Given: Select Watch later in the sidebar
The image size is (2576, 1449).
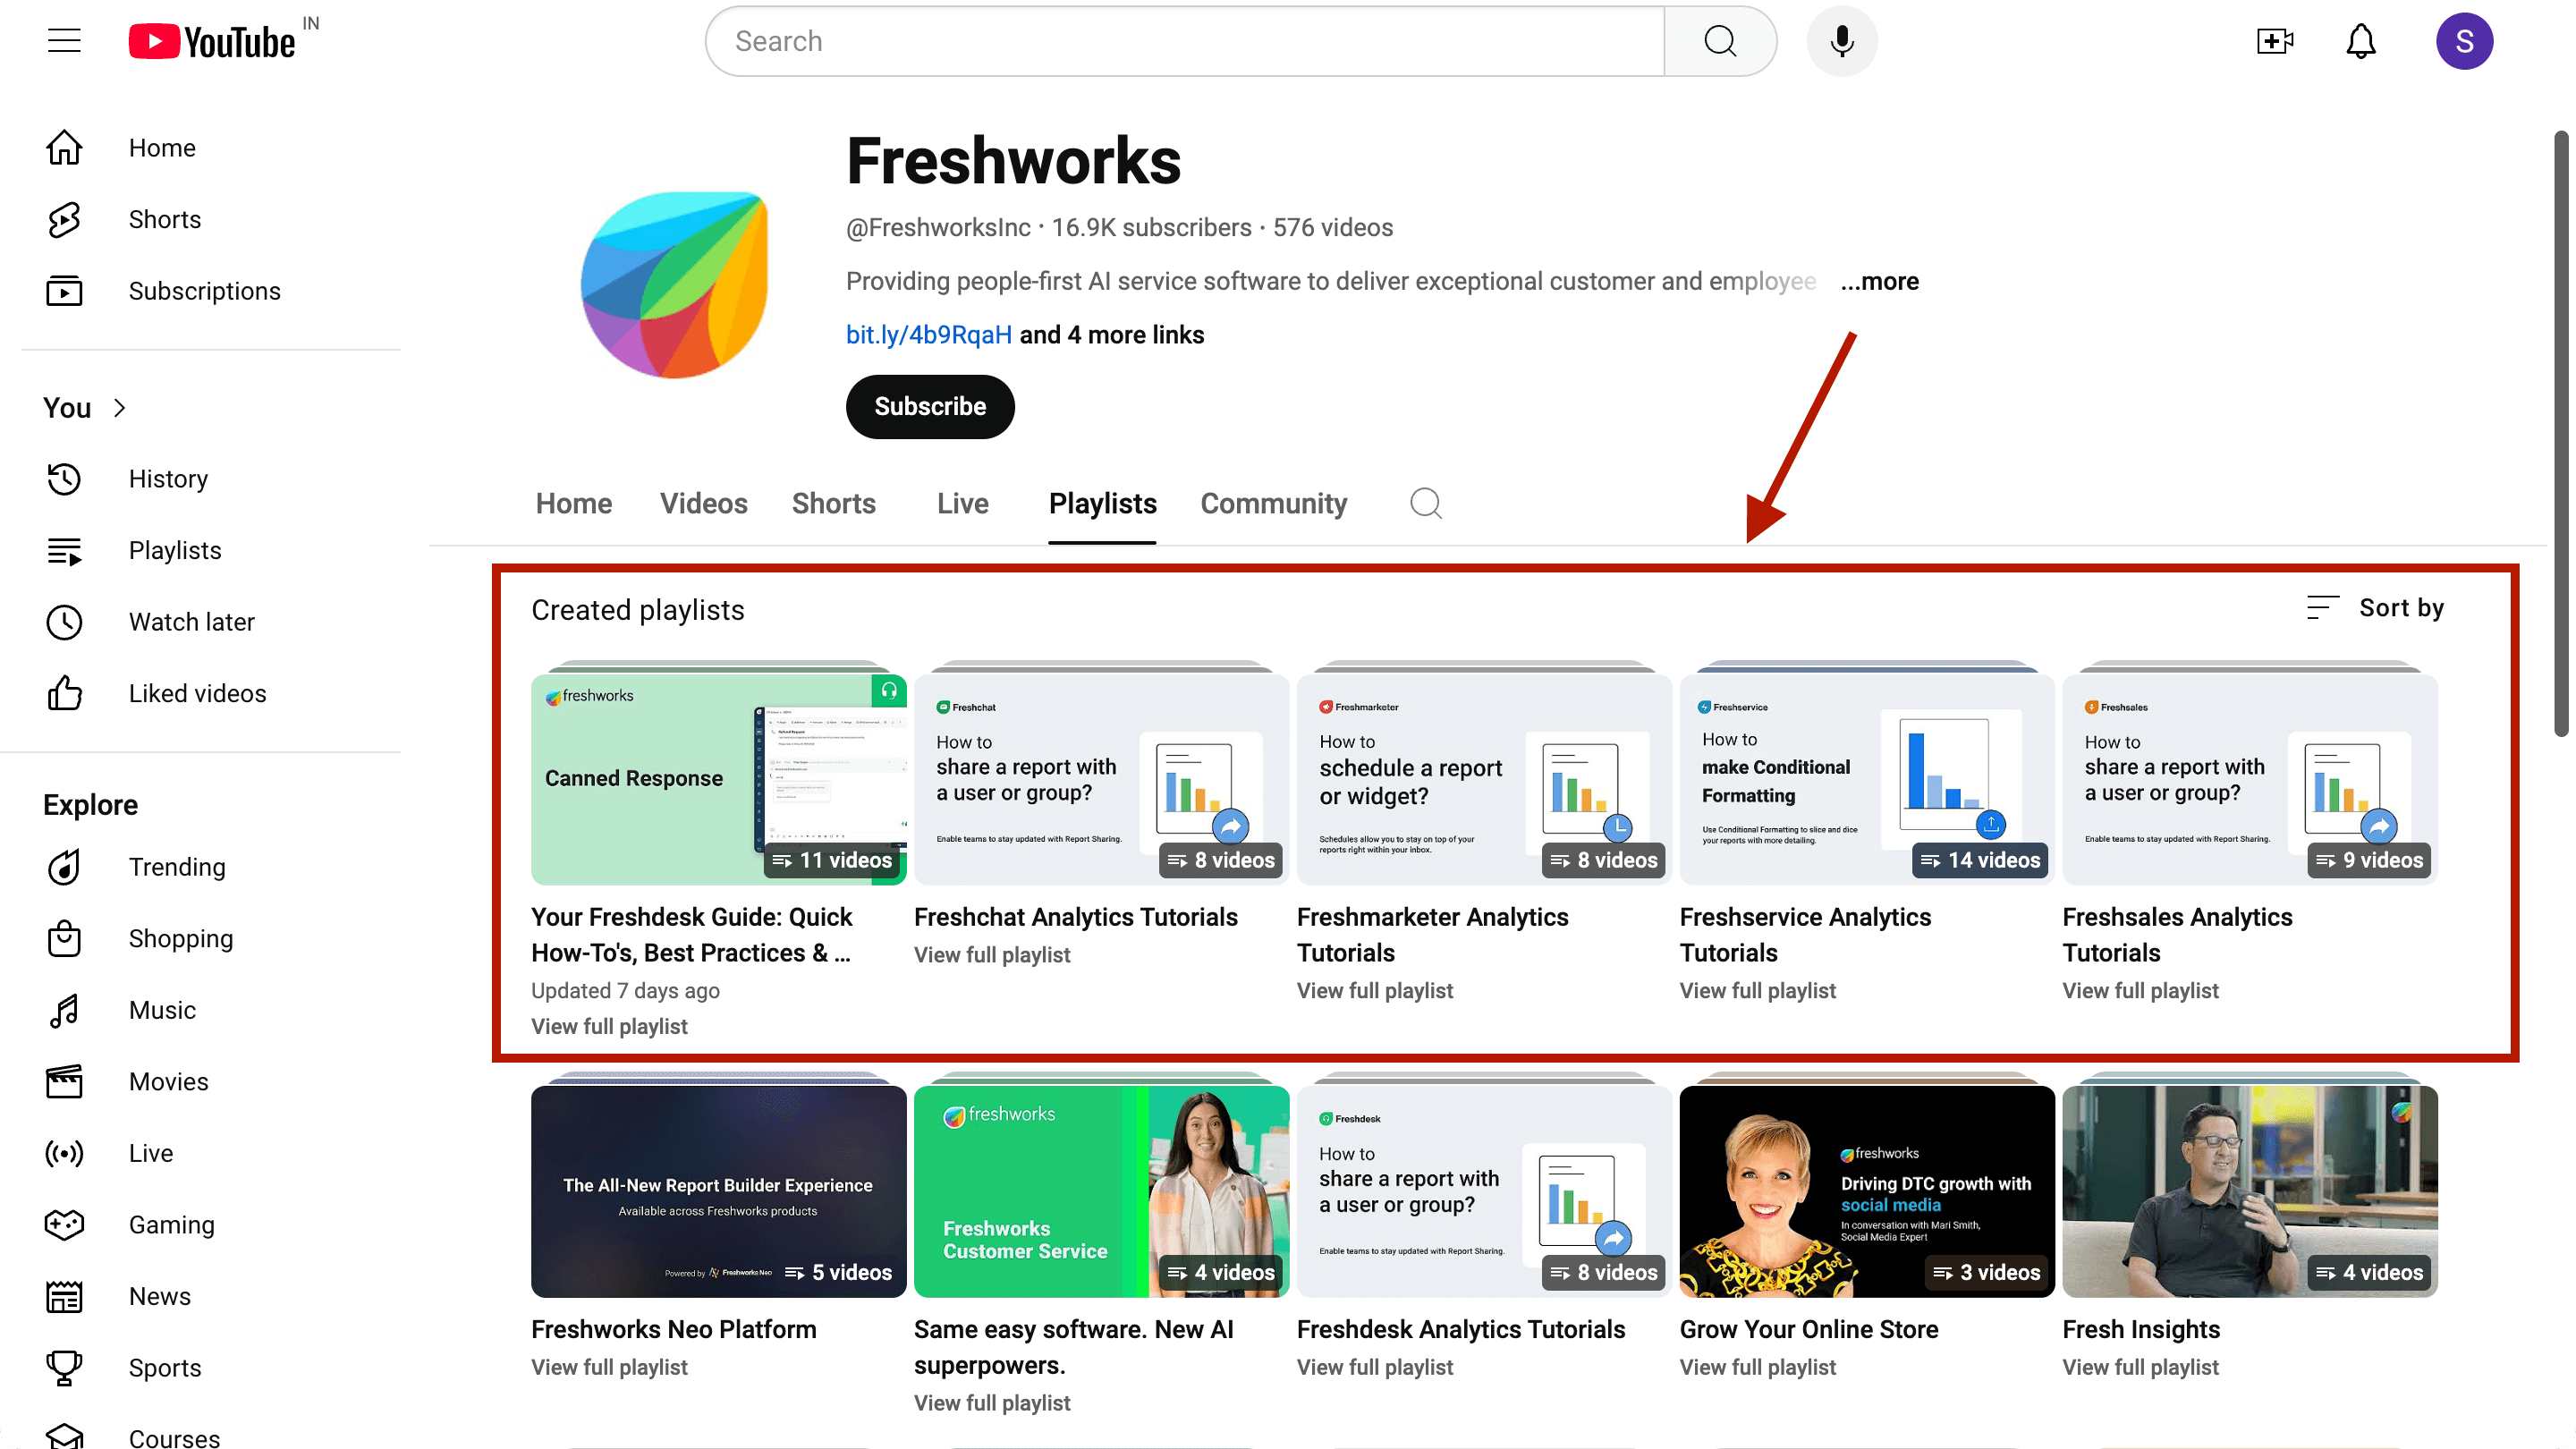Looking at the screenshot, I should 192,621.
